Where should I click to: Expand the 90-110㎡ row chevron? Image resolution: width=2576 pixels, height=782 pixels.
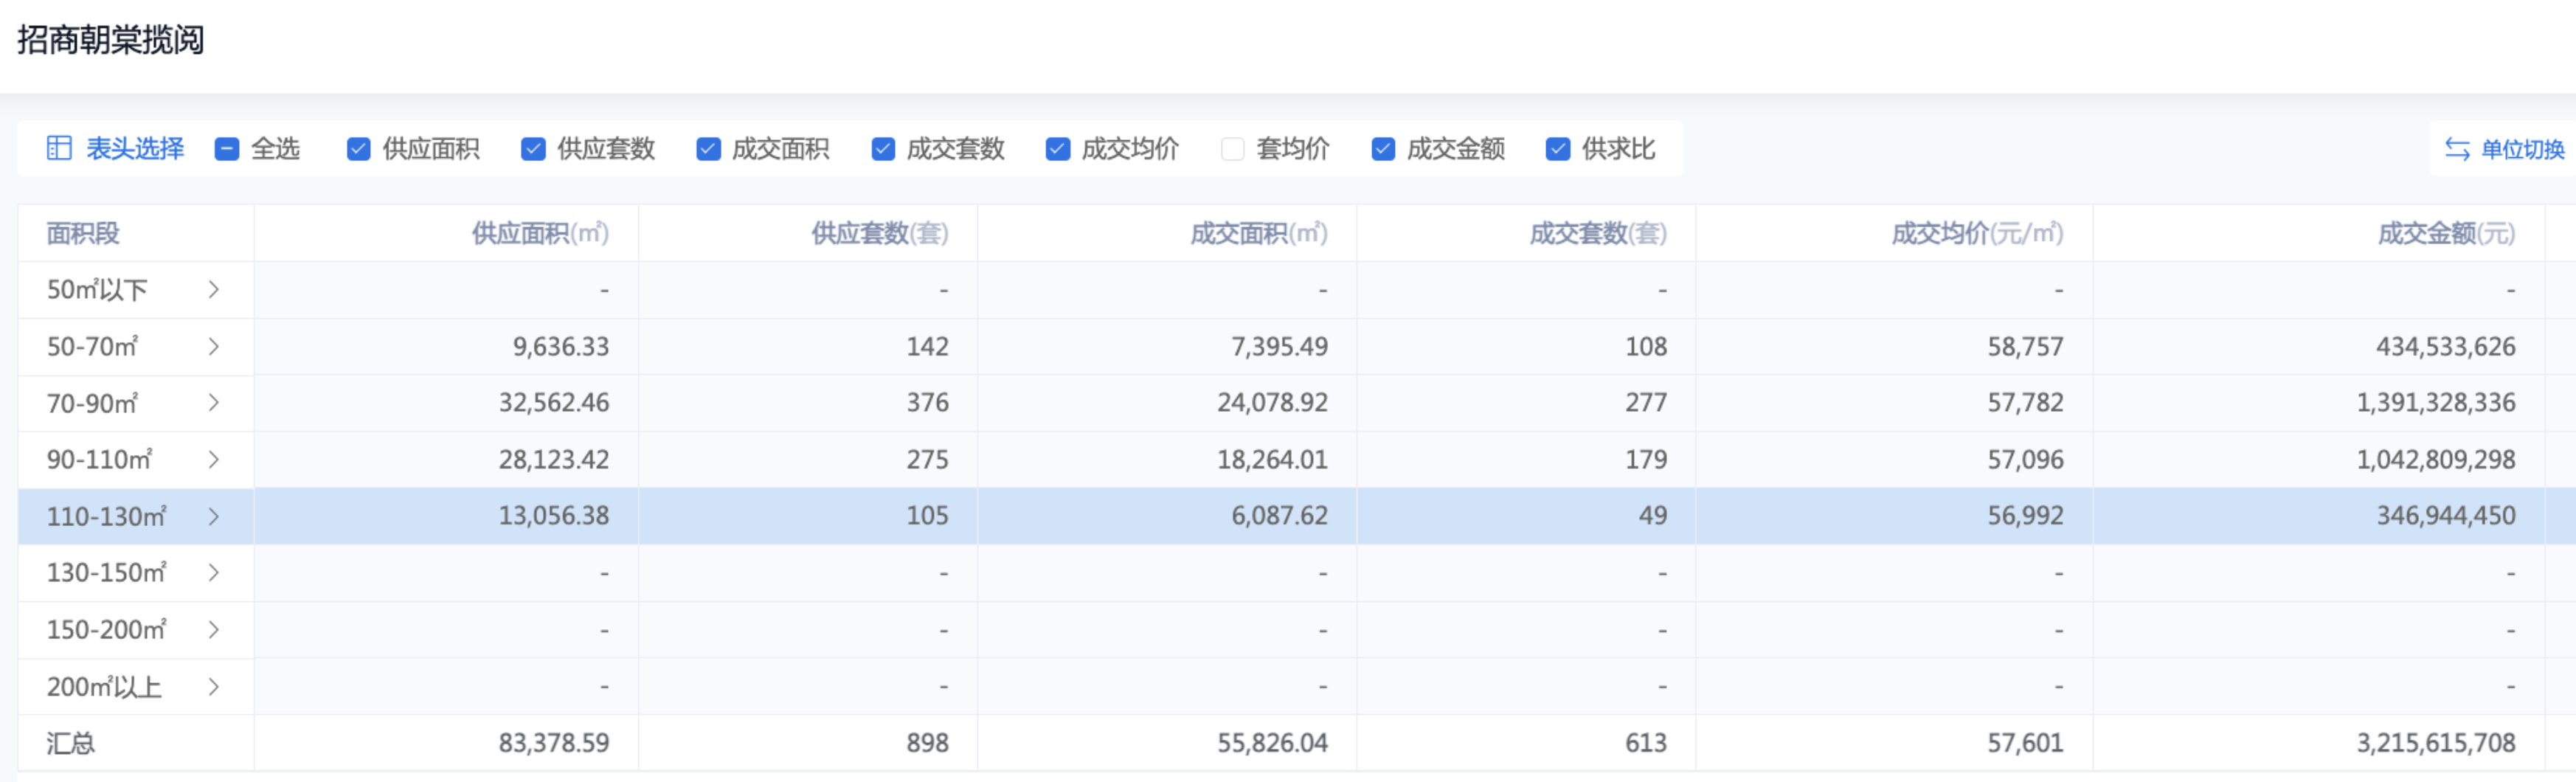pyautogui.click(x=213, y=459)
